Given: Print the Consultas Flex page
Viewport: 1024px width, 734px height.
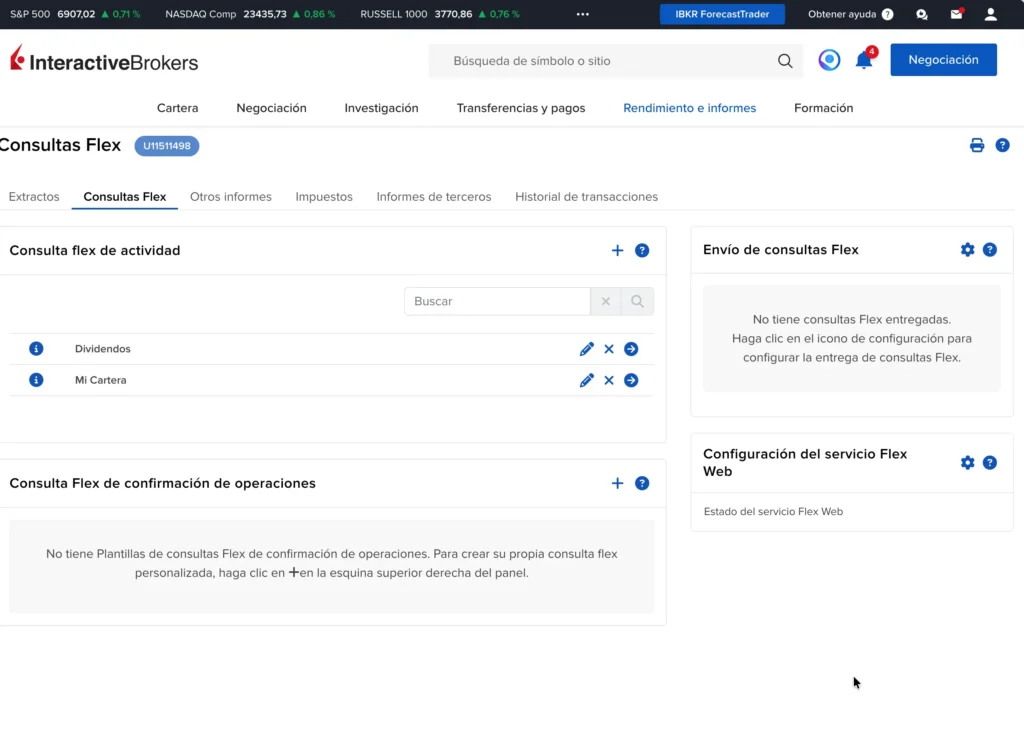Looking at the screenshot, I should (x=977, y=145).
